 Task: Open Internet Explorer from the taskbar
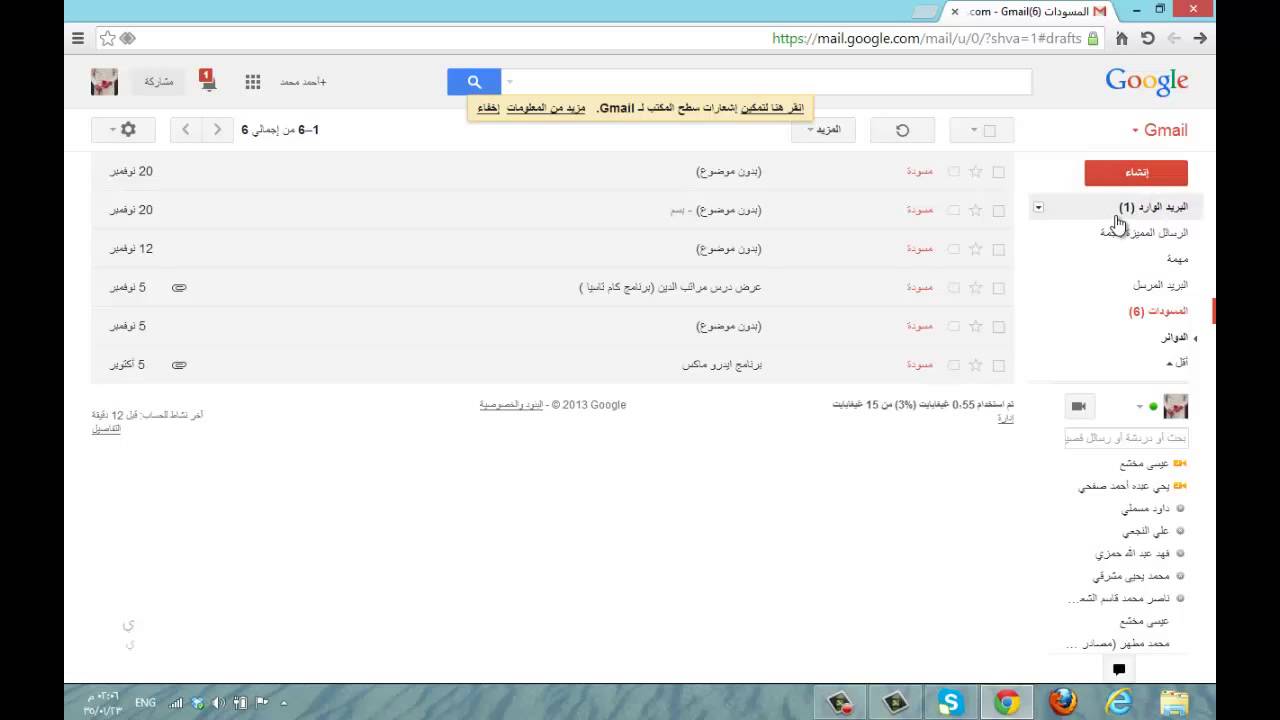click(x=1119, y=703)
